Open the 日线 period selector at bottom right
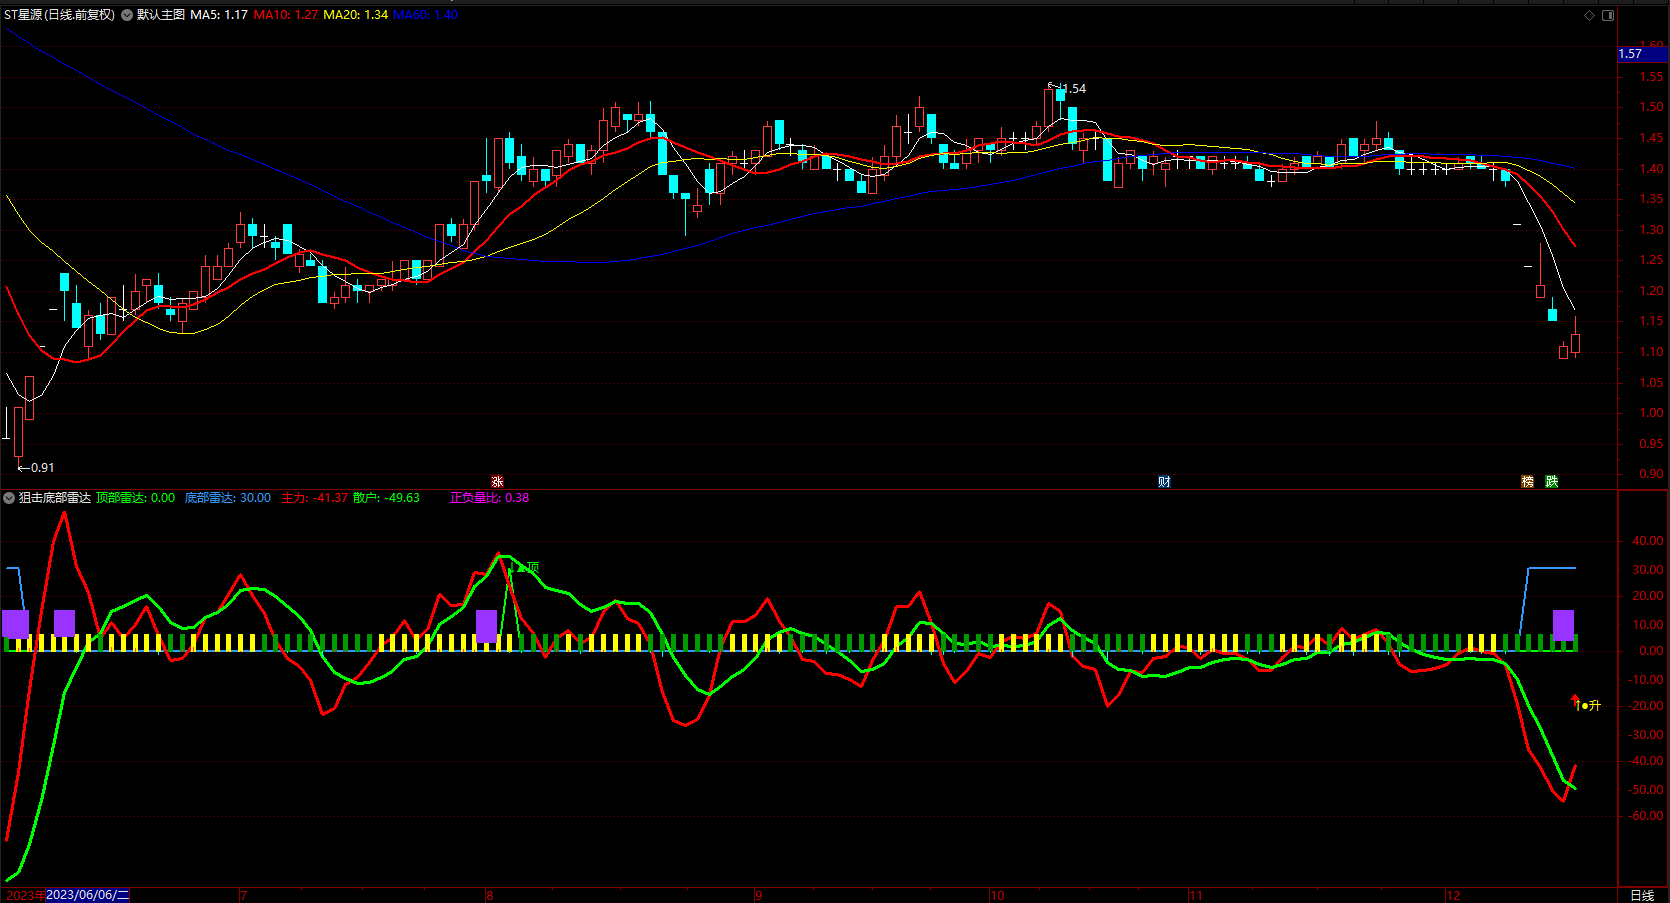The height and width of the screenshot is (903, 1670). 1642,895
